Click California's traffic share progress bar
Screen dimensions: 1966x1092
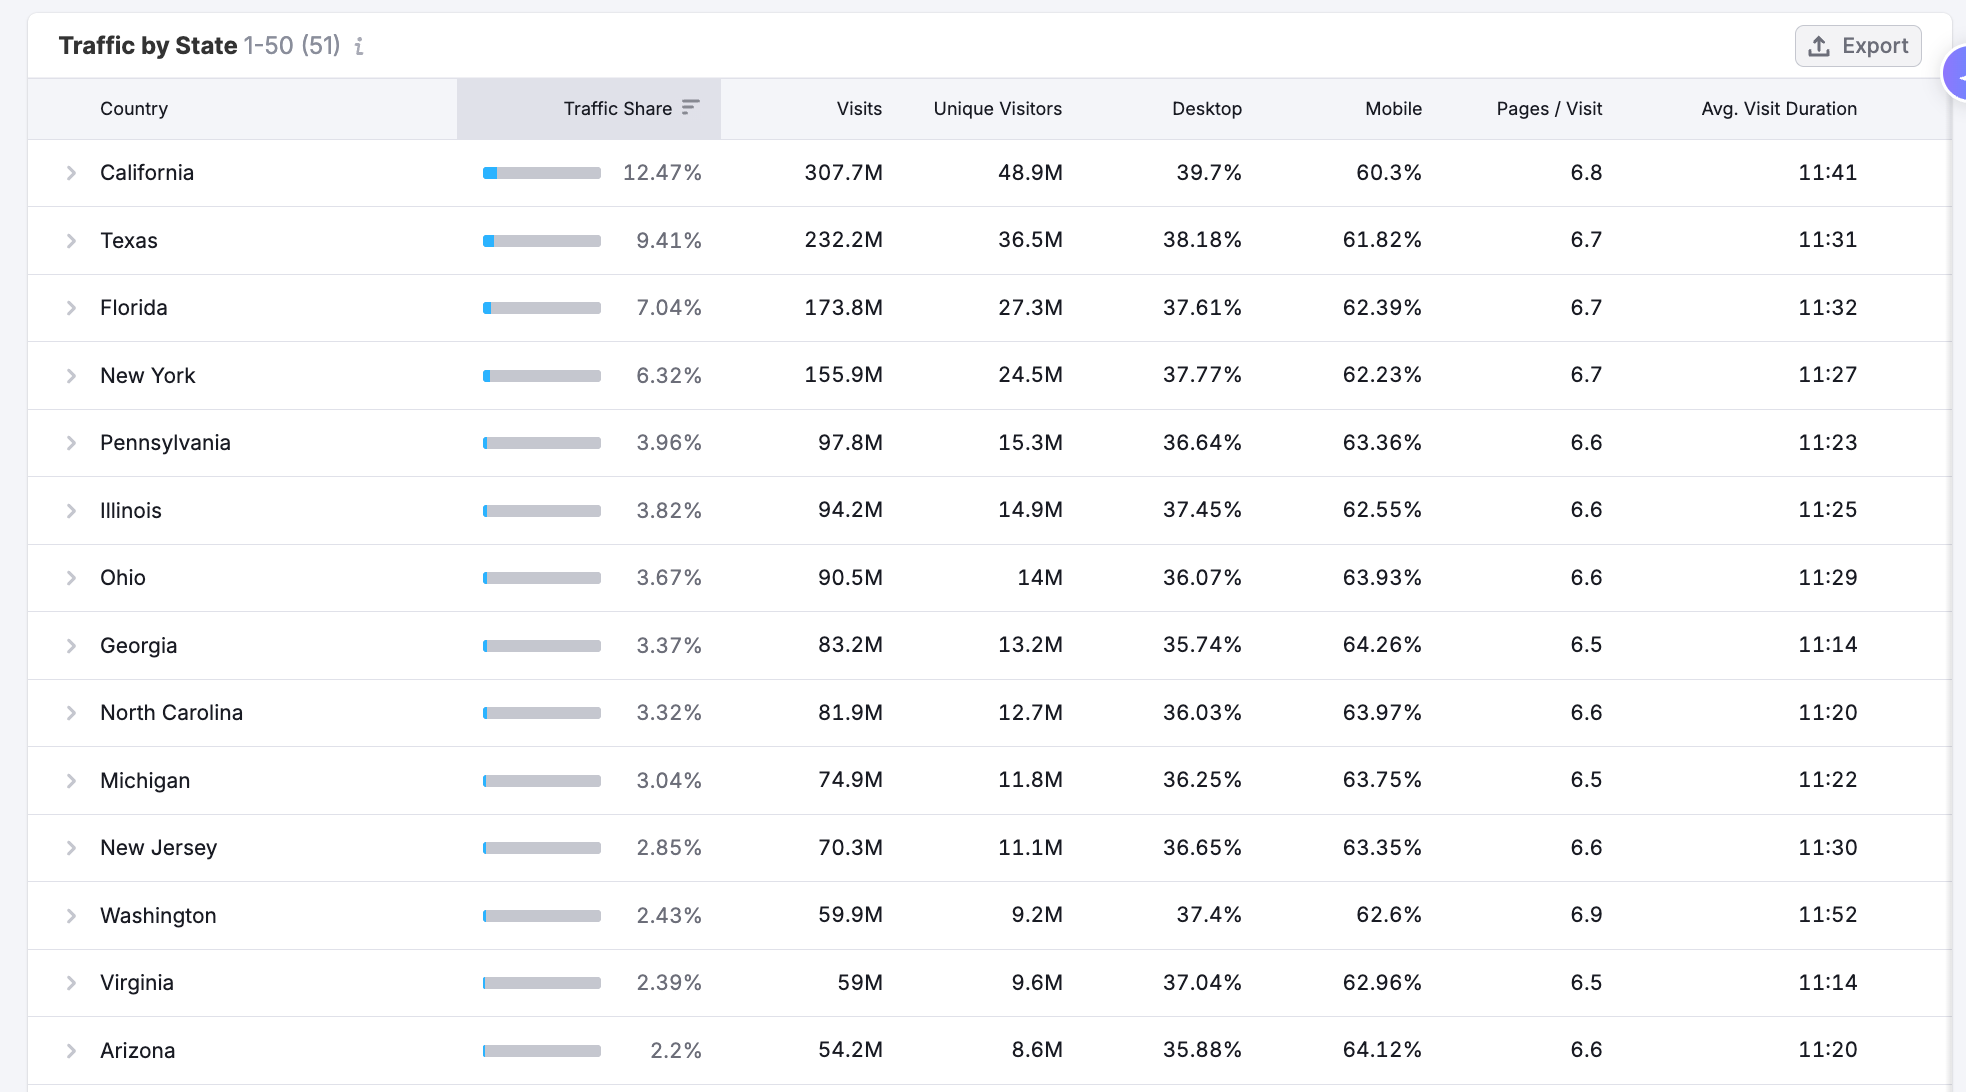coord(541,172)
